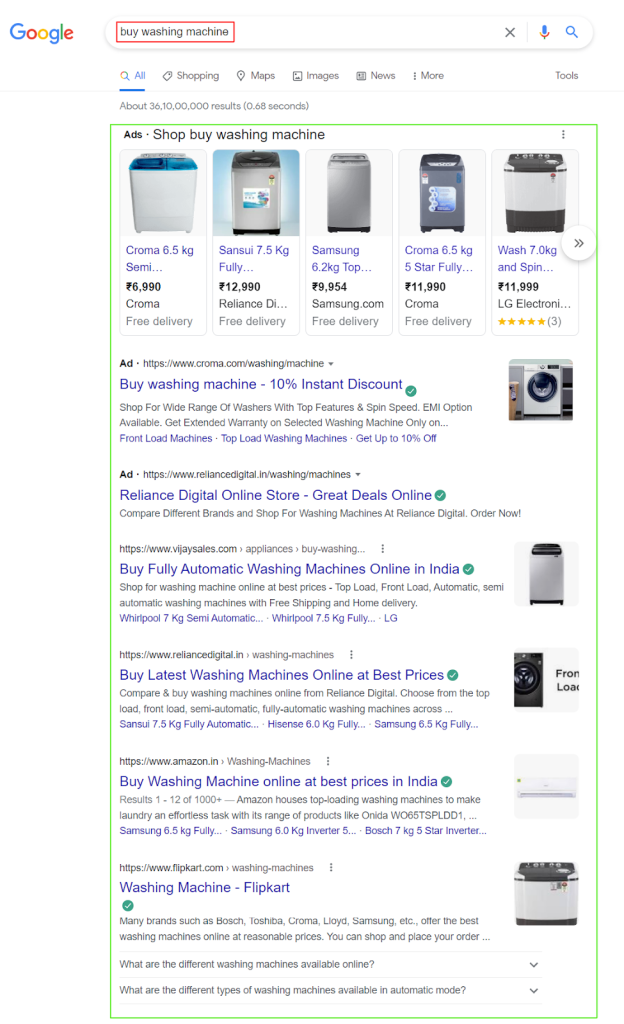Open Wash 7.0kg and Spin product image

(x=535, y=193)
